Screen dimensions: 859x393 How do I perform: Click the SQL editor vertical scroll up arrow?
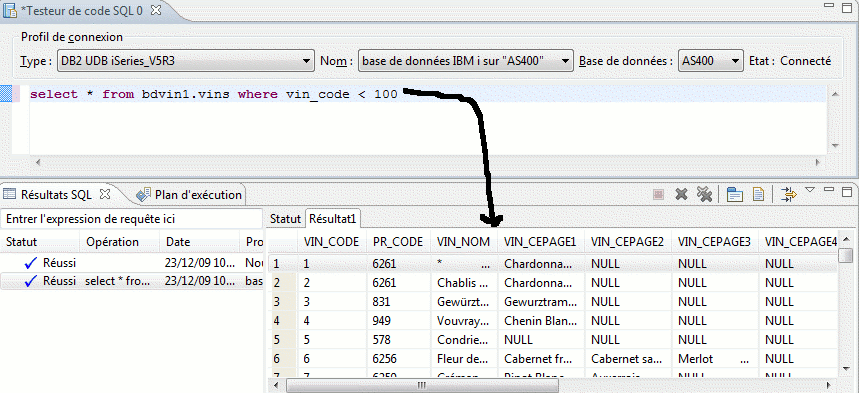pos(835,94)
